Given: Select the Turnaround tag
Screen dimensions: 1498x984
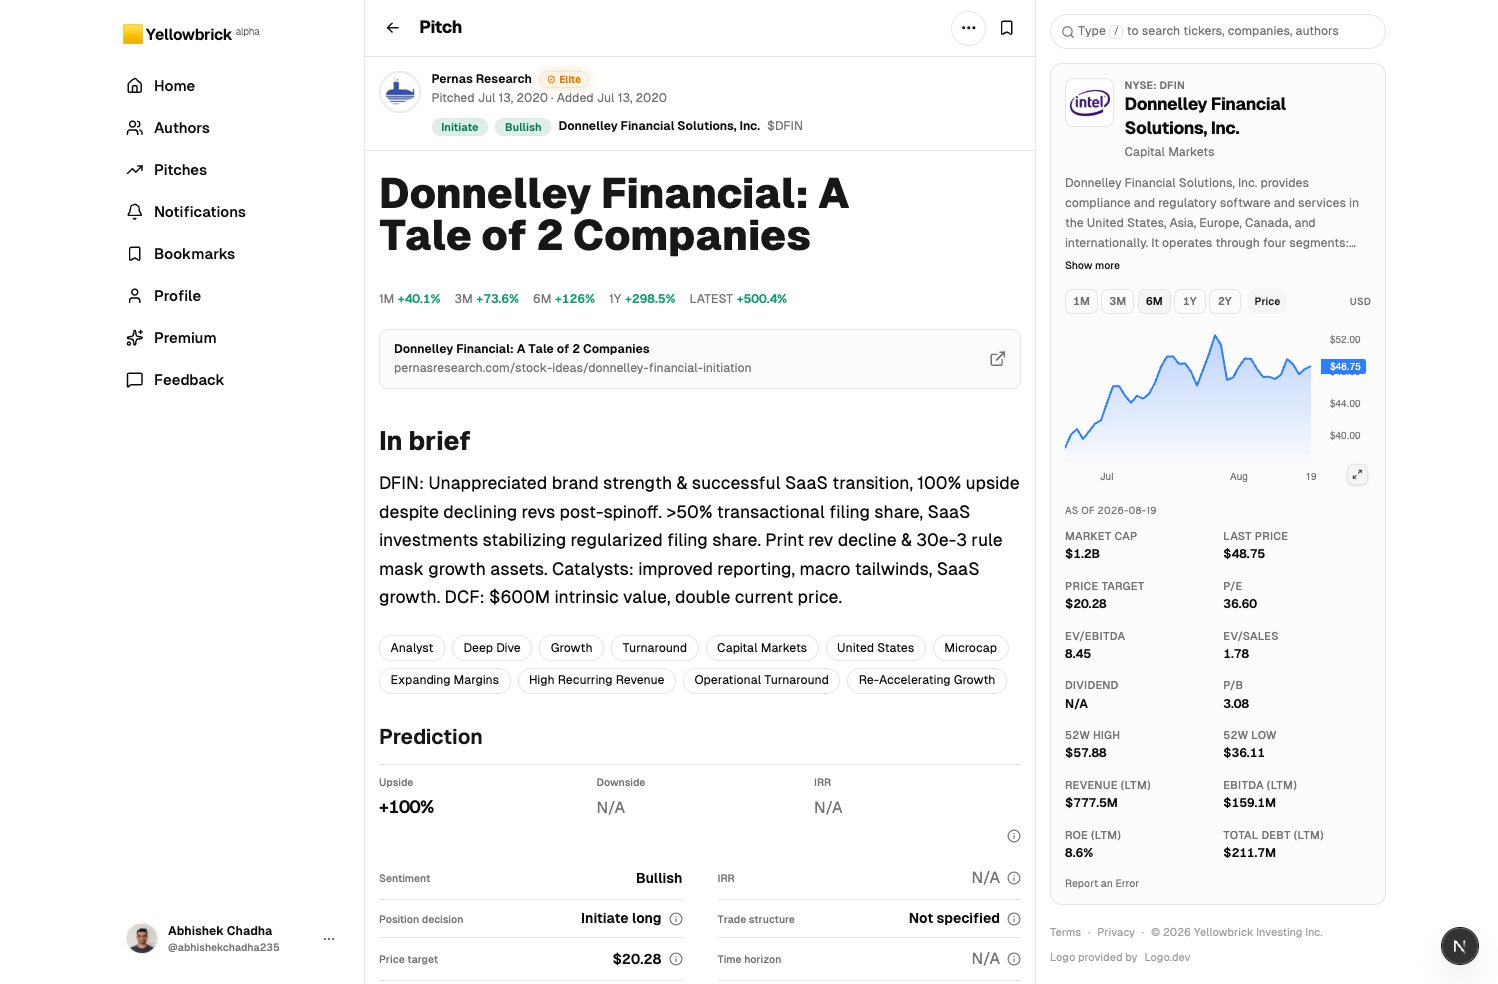Looking at the screenshot, I should tap(655, 648).
